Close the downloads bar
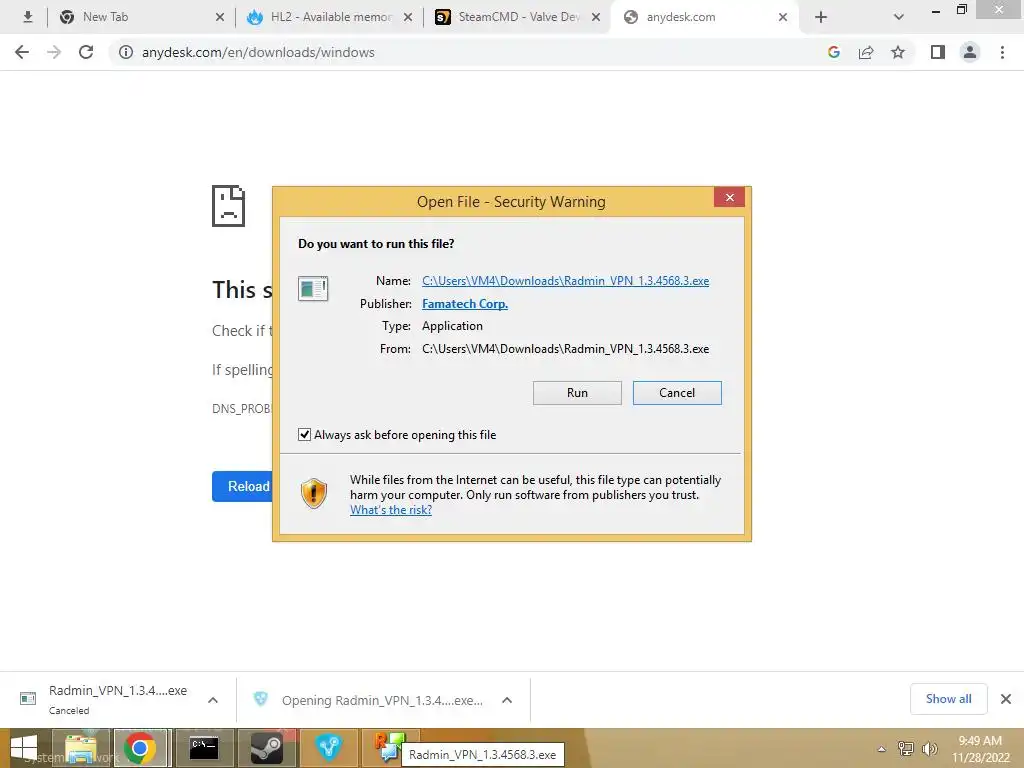This screenshot has width=1024, height=768. [x=1006, y=699]
